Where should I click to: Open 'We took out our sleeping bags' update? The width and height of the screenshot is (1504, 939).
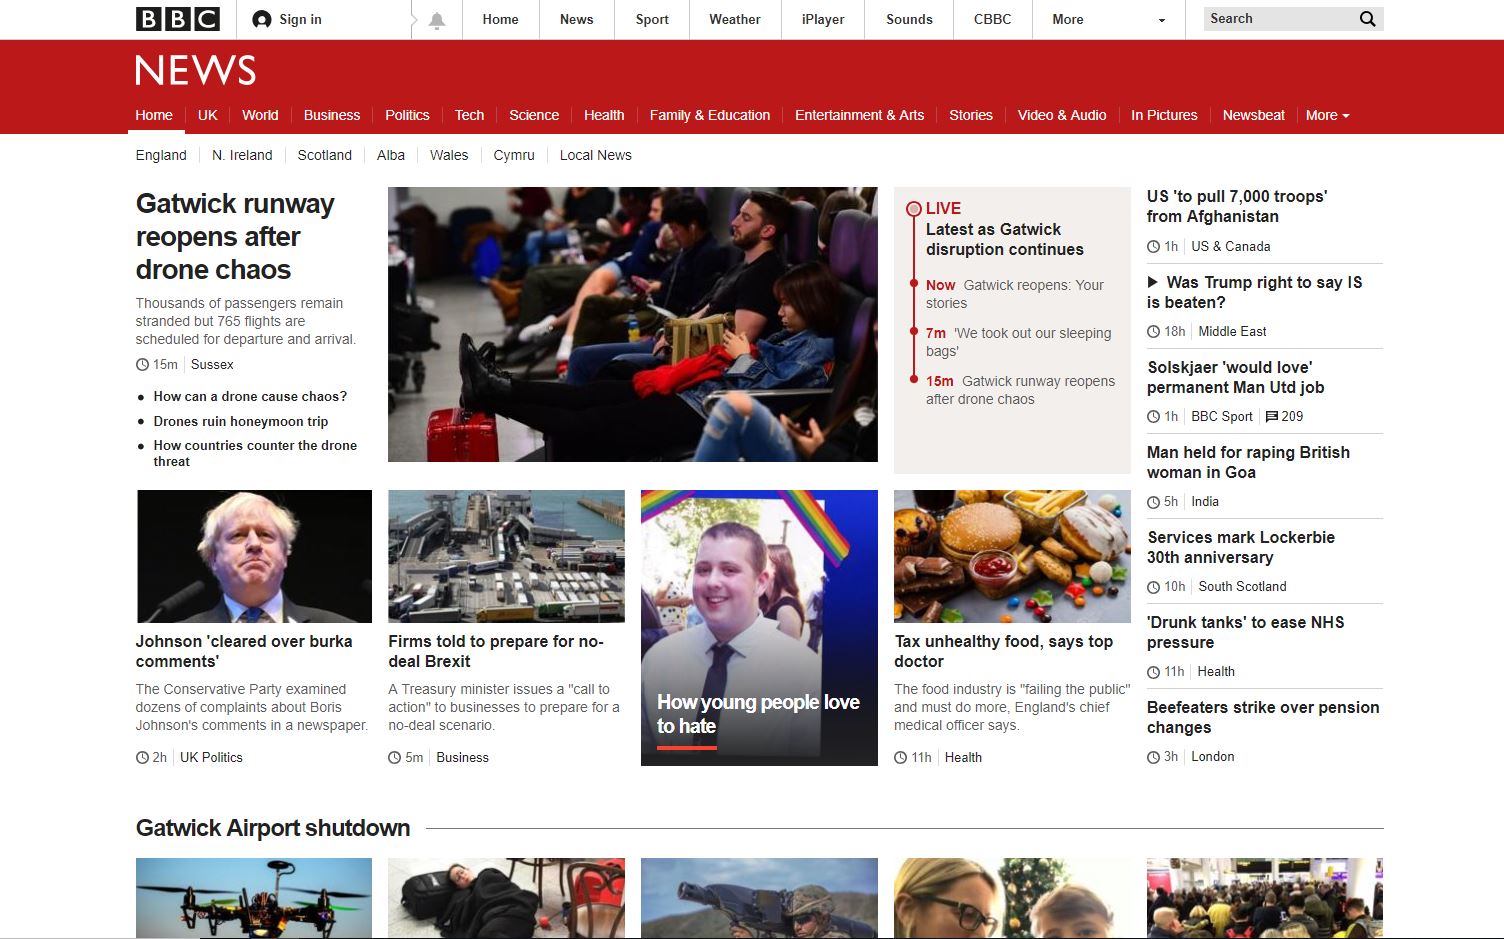(1018, 342)
